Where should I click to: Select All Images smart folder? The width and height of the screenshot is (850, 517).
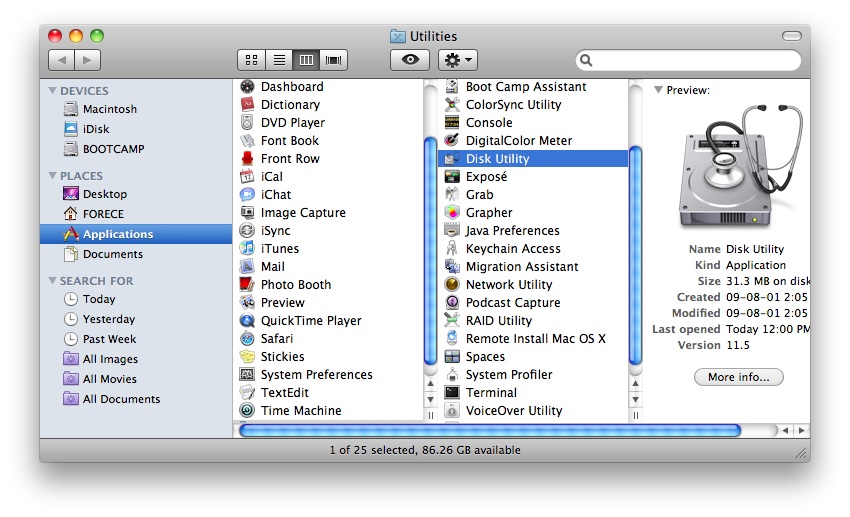click(x=101, y=359)
